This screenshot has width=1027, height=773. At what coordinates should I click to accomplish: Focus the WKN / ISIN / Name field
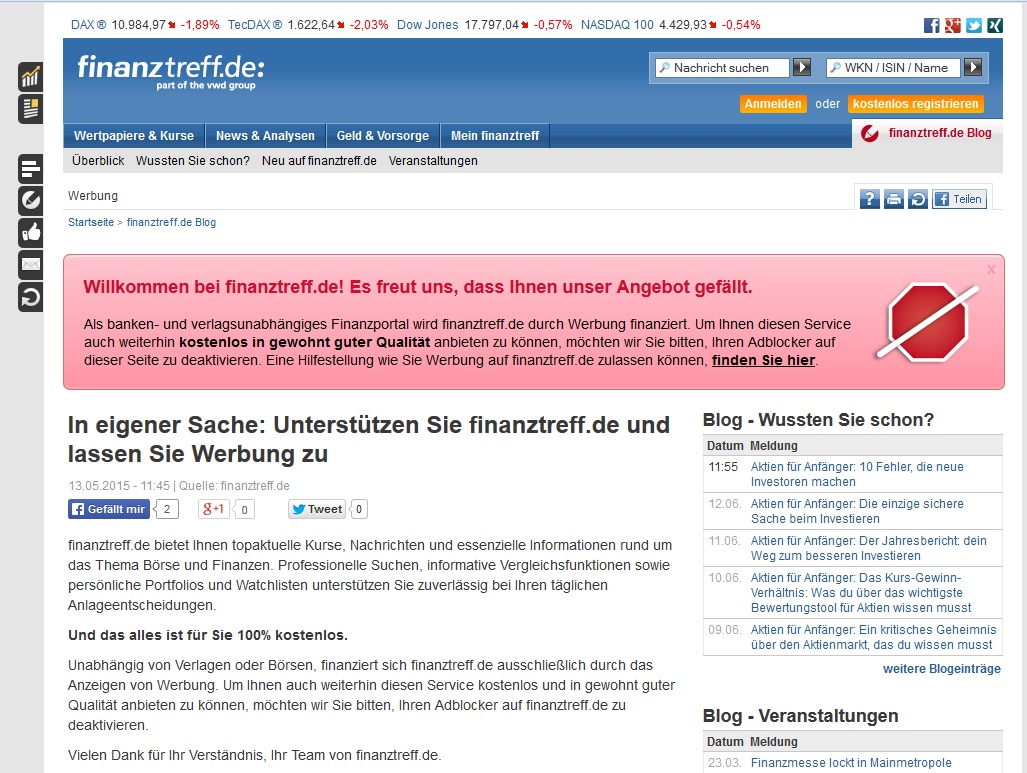pyautogui.click(x=893, y=67)
